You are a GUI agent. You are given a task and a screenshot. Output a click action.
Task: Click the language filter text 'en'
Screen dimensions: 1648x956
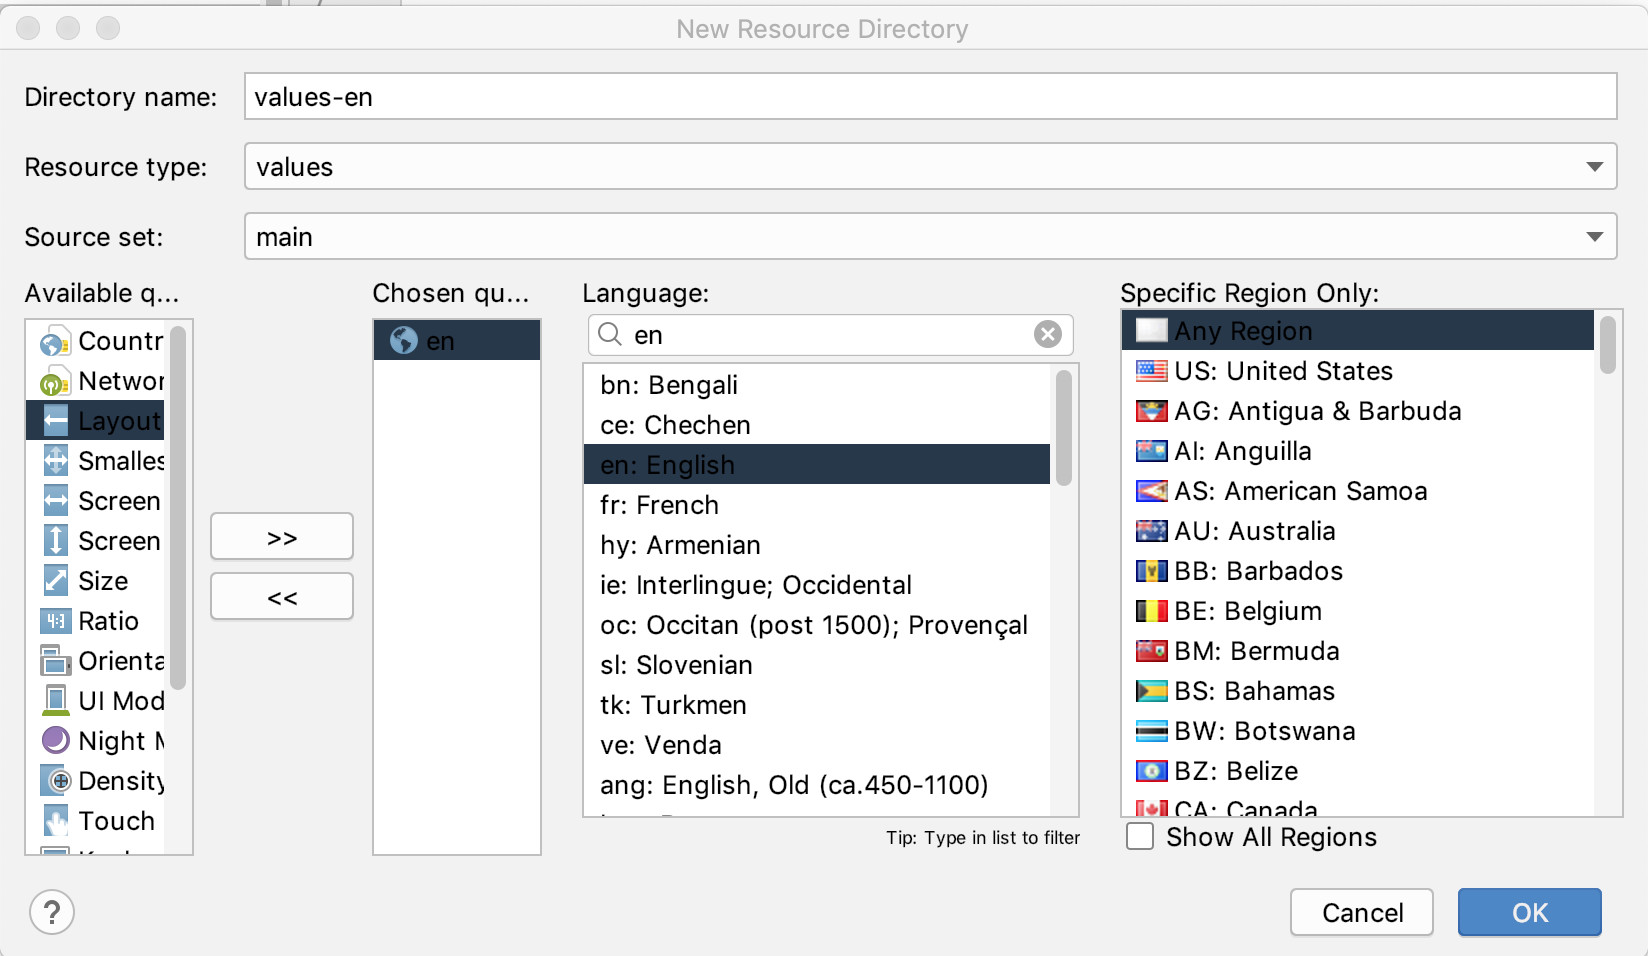pos(648,335)
